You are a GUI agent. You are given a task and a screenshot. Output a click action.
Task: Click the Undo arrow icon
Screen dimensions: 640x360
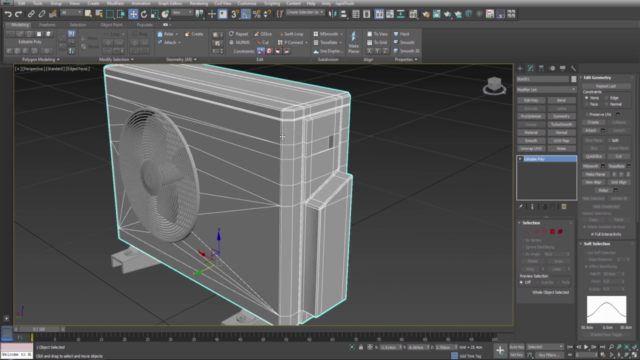(x=8, y=14)
